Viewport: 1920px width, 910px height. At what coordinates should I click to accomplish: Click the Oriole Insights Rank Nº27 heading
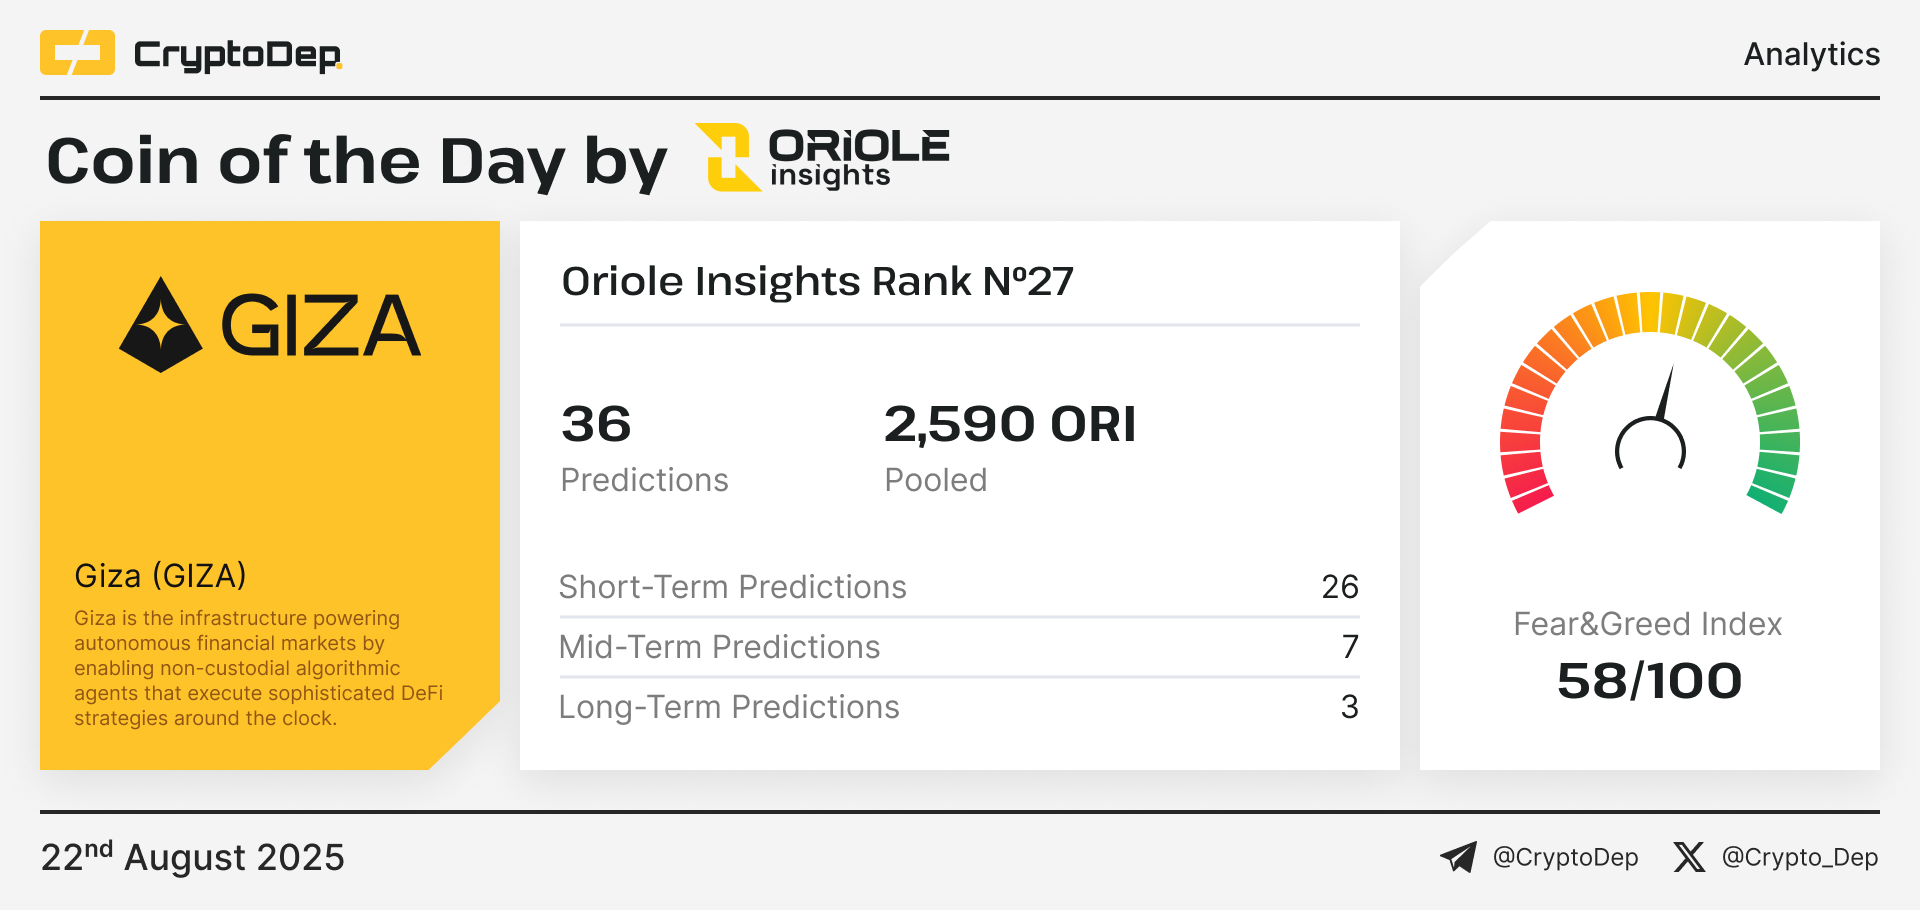click(x=817, y=281)
